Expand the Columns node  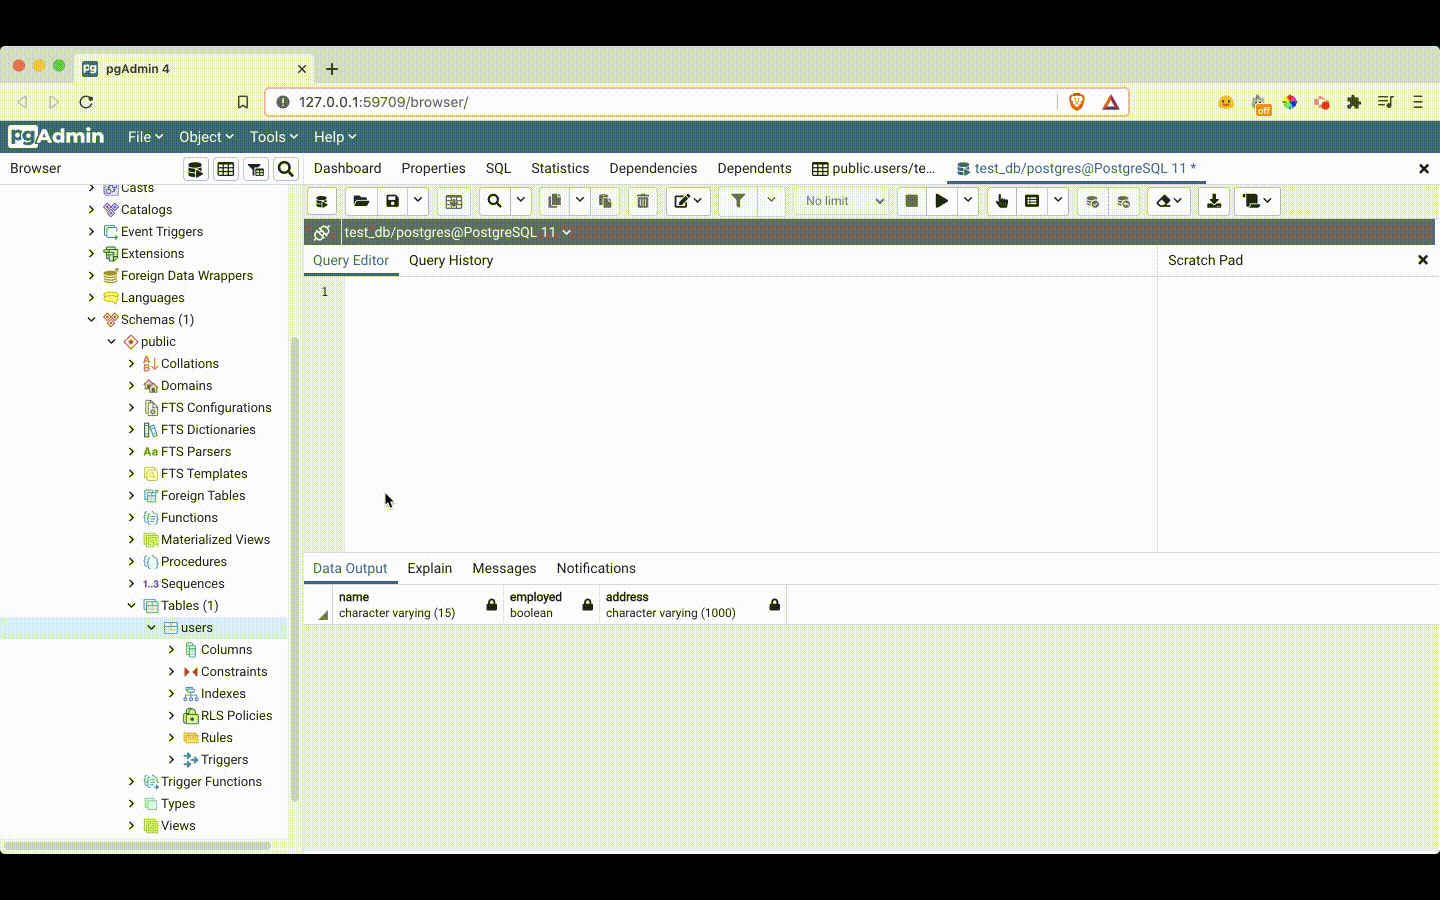pos(172,650)
